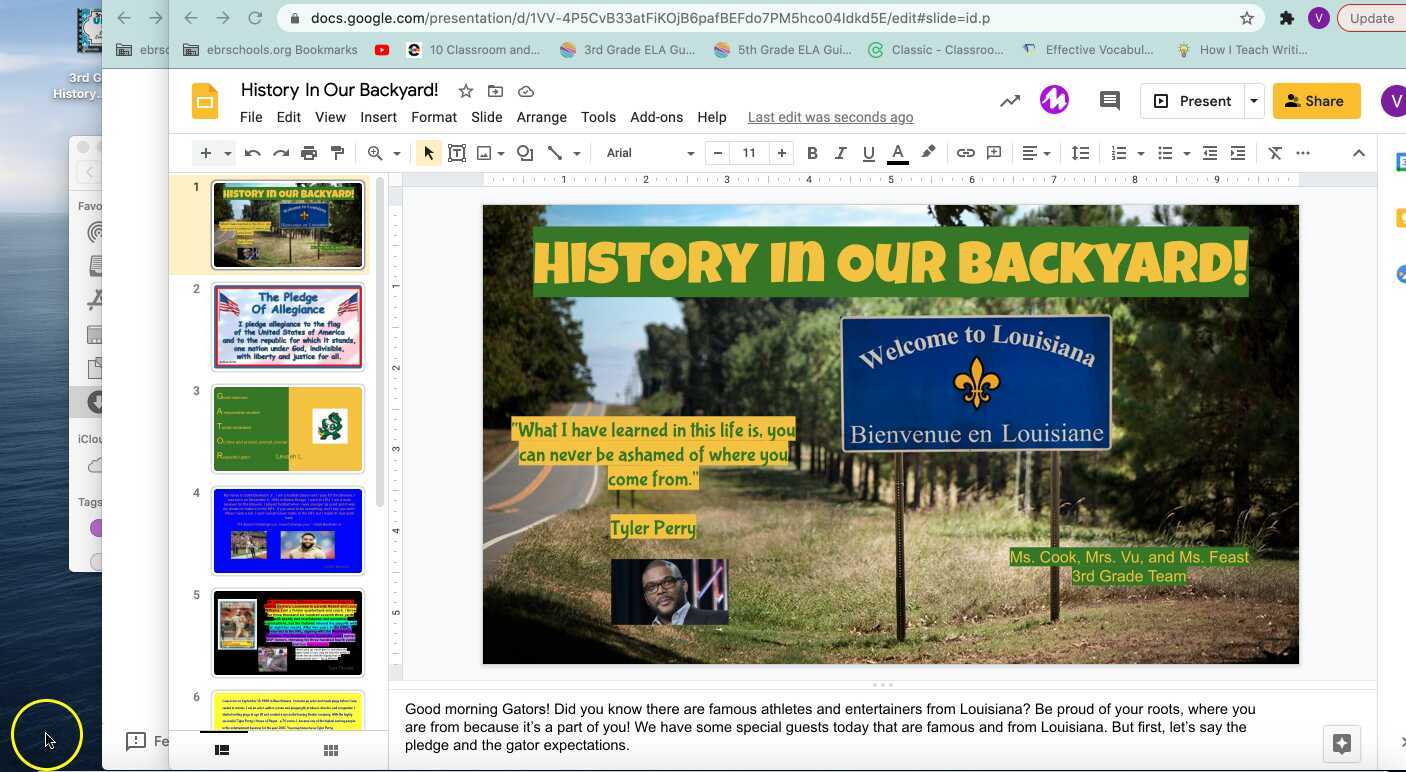This screenshot has width=1406, height=772.
Task: Open the Arrange menu
Action: click(x=541, y=117)
